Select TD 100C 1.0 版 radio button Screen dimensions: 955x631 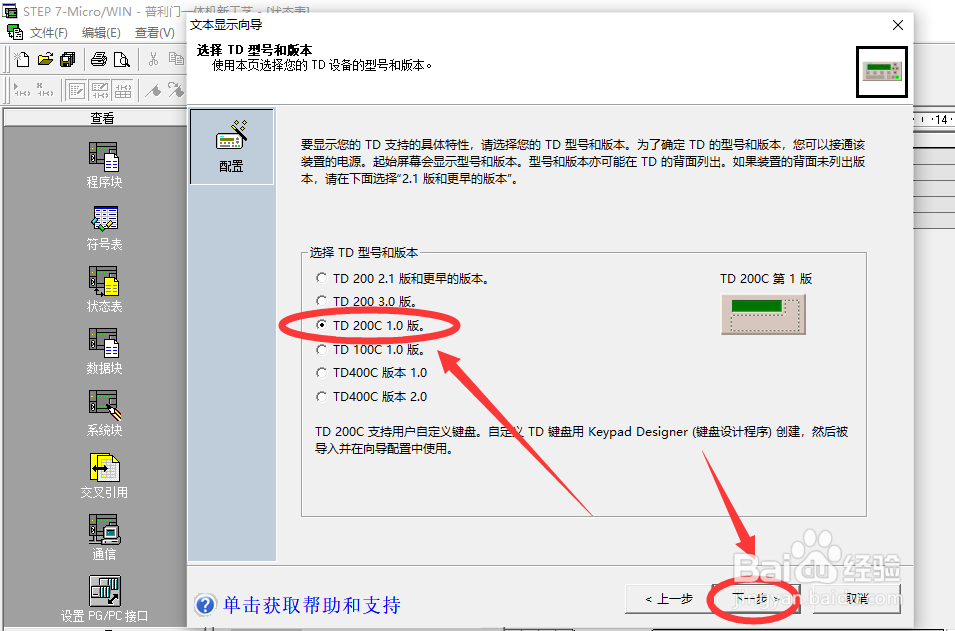click(x=322, y=350)
